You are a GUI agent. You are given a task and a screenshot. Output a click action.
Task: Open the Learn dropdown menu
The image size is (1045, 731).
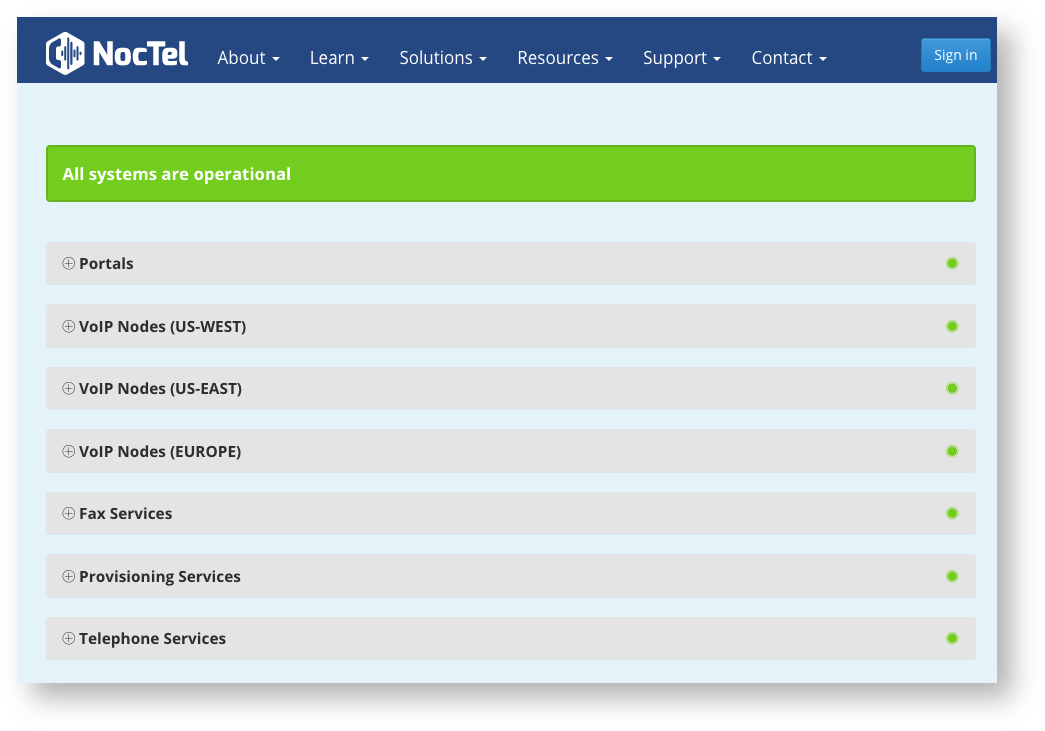pyautogui.click(x=339, y=58)
